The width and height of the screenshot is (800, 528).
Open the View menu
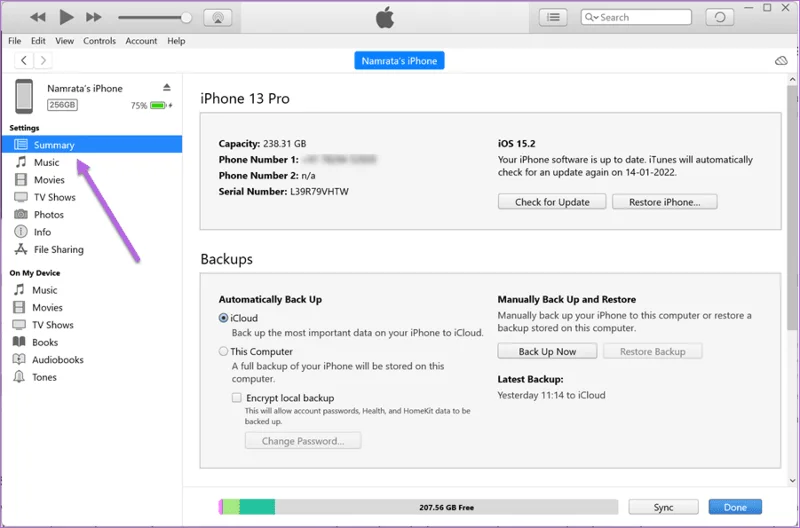64,41
